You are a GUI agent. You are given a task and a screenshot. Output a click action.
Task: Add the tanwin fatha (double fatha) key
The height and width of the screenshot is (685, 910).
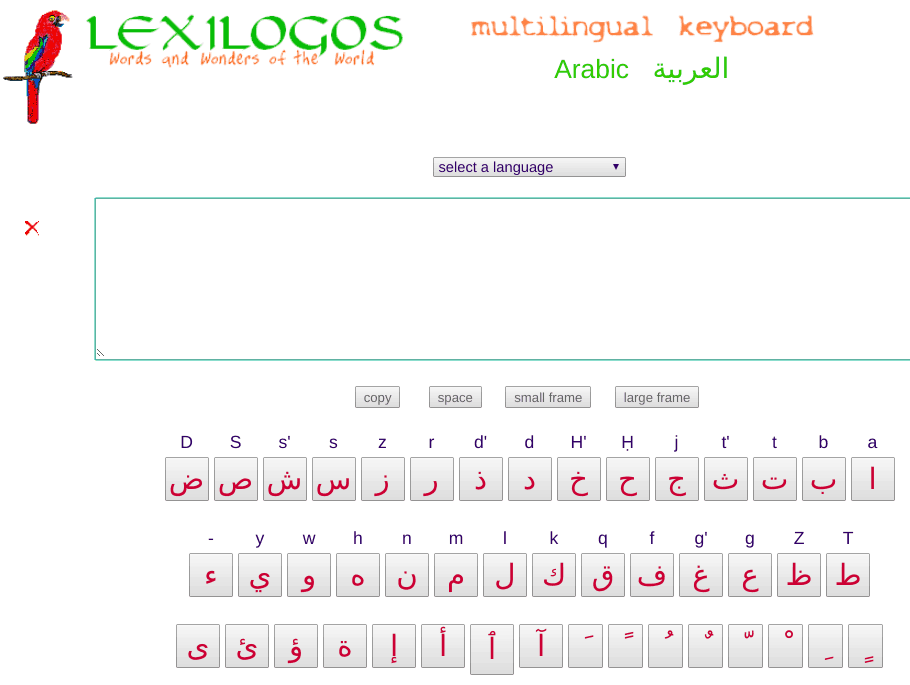tap(626, 646)
